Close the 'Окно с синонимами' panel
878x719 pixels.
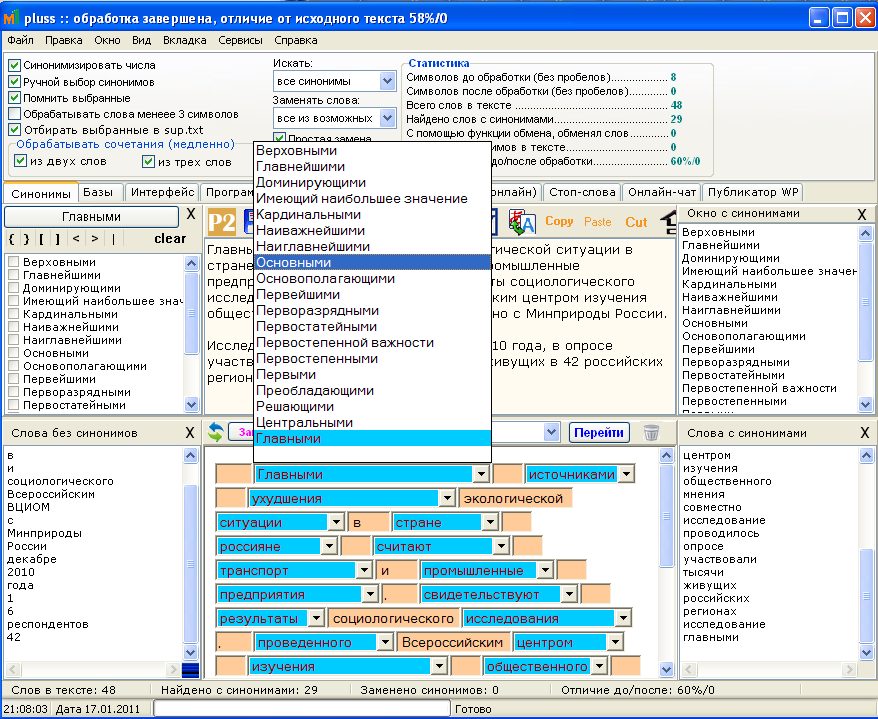tap(862, 214)
